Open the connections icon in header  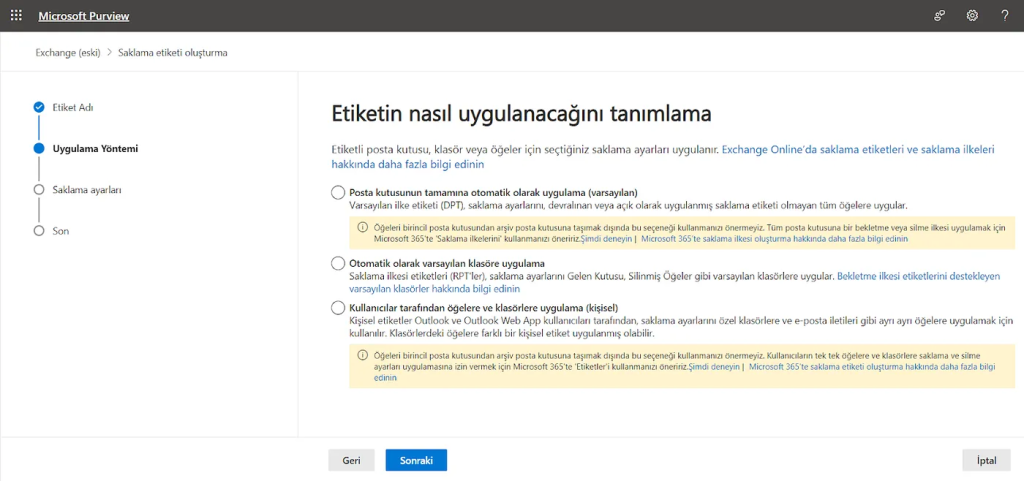click(x=939, y=16)
